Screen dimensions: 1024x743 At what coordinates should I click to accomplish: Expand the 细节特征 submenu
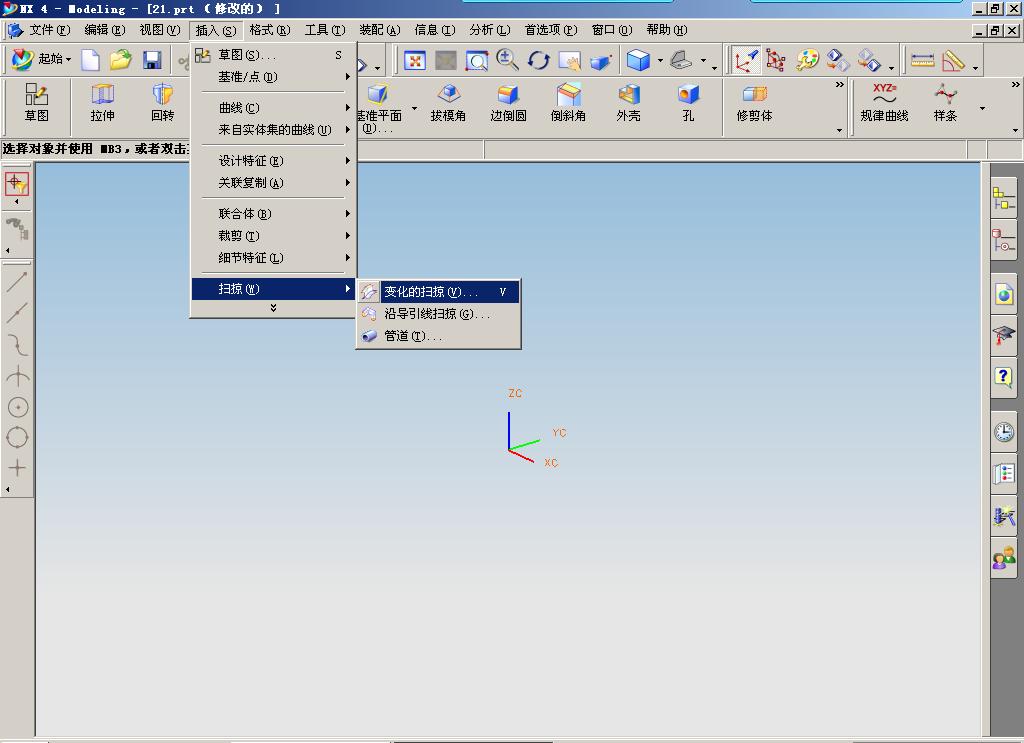273,257
